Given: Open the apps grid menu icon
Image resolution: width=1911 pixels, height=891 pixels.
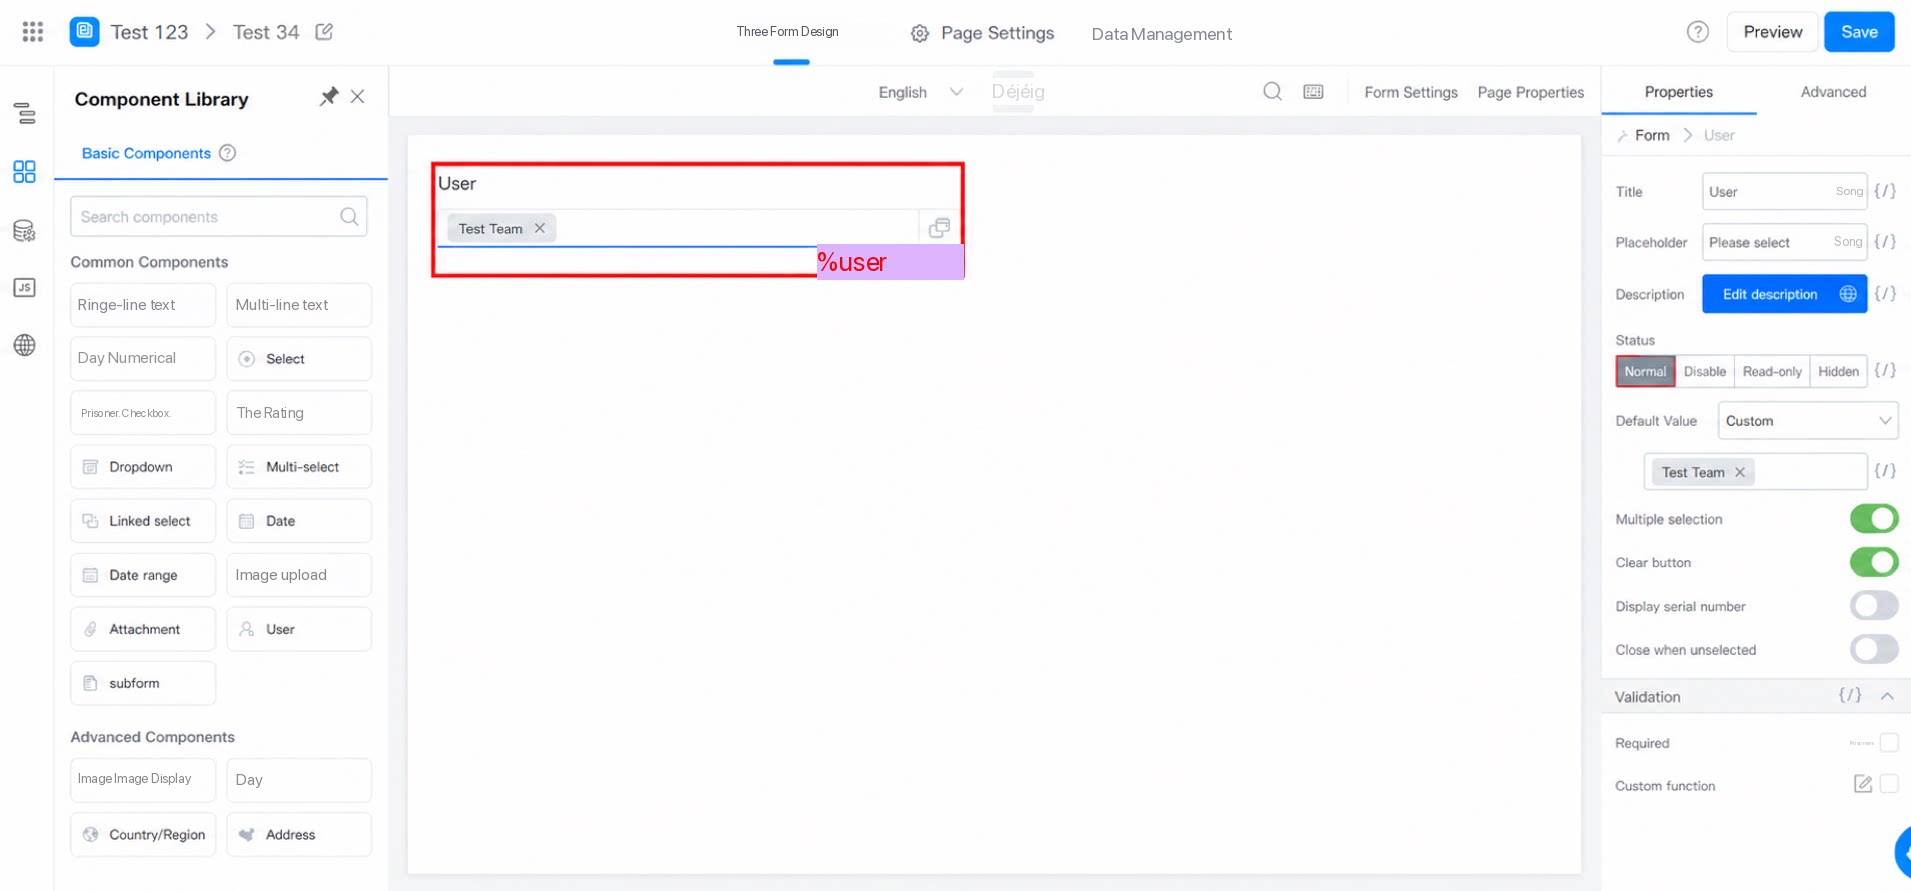Looking at the screenshot, I should click(x=33, y=32).
